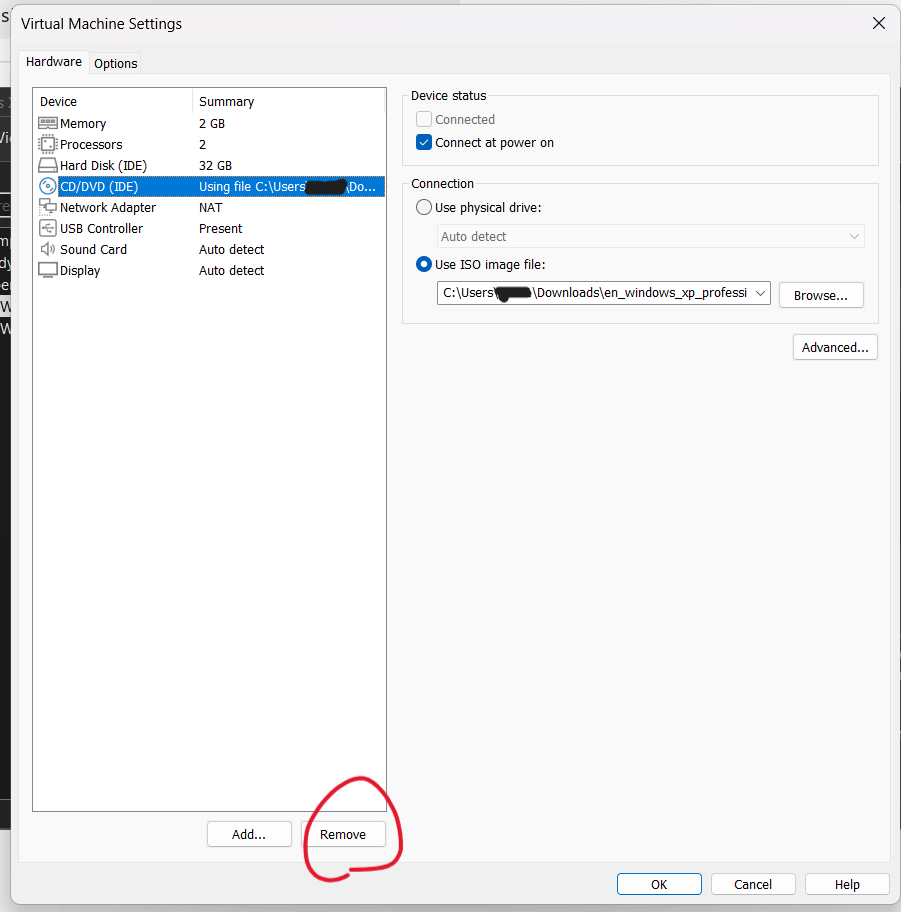Image resolution: width=901 pixels, height=912 pixels.
Task: Select Use ISO image file radio button
Action: point(424,265)
